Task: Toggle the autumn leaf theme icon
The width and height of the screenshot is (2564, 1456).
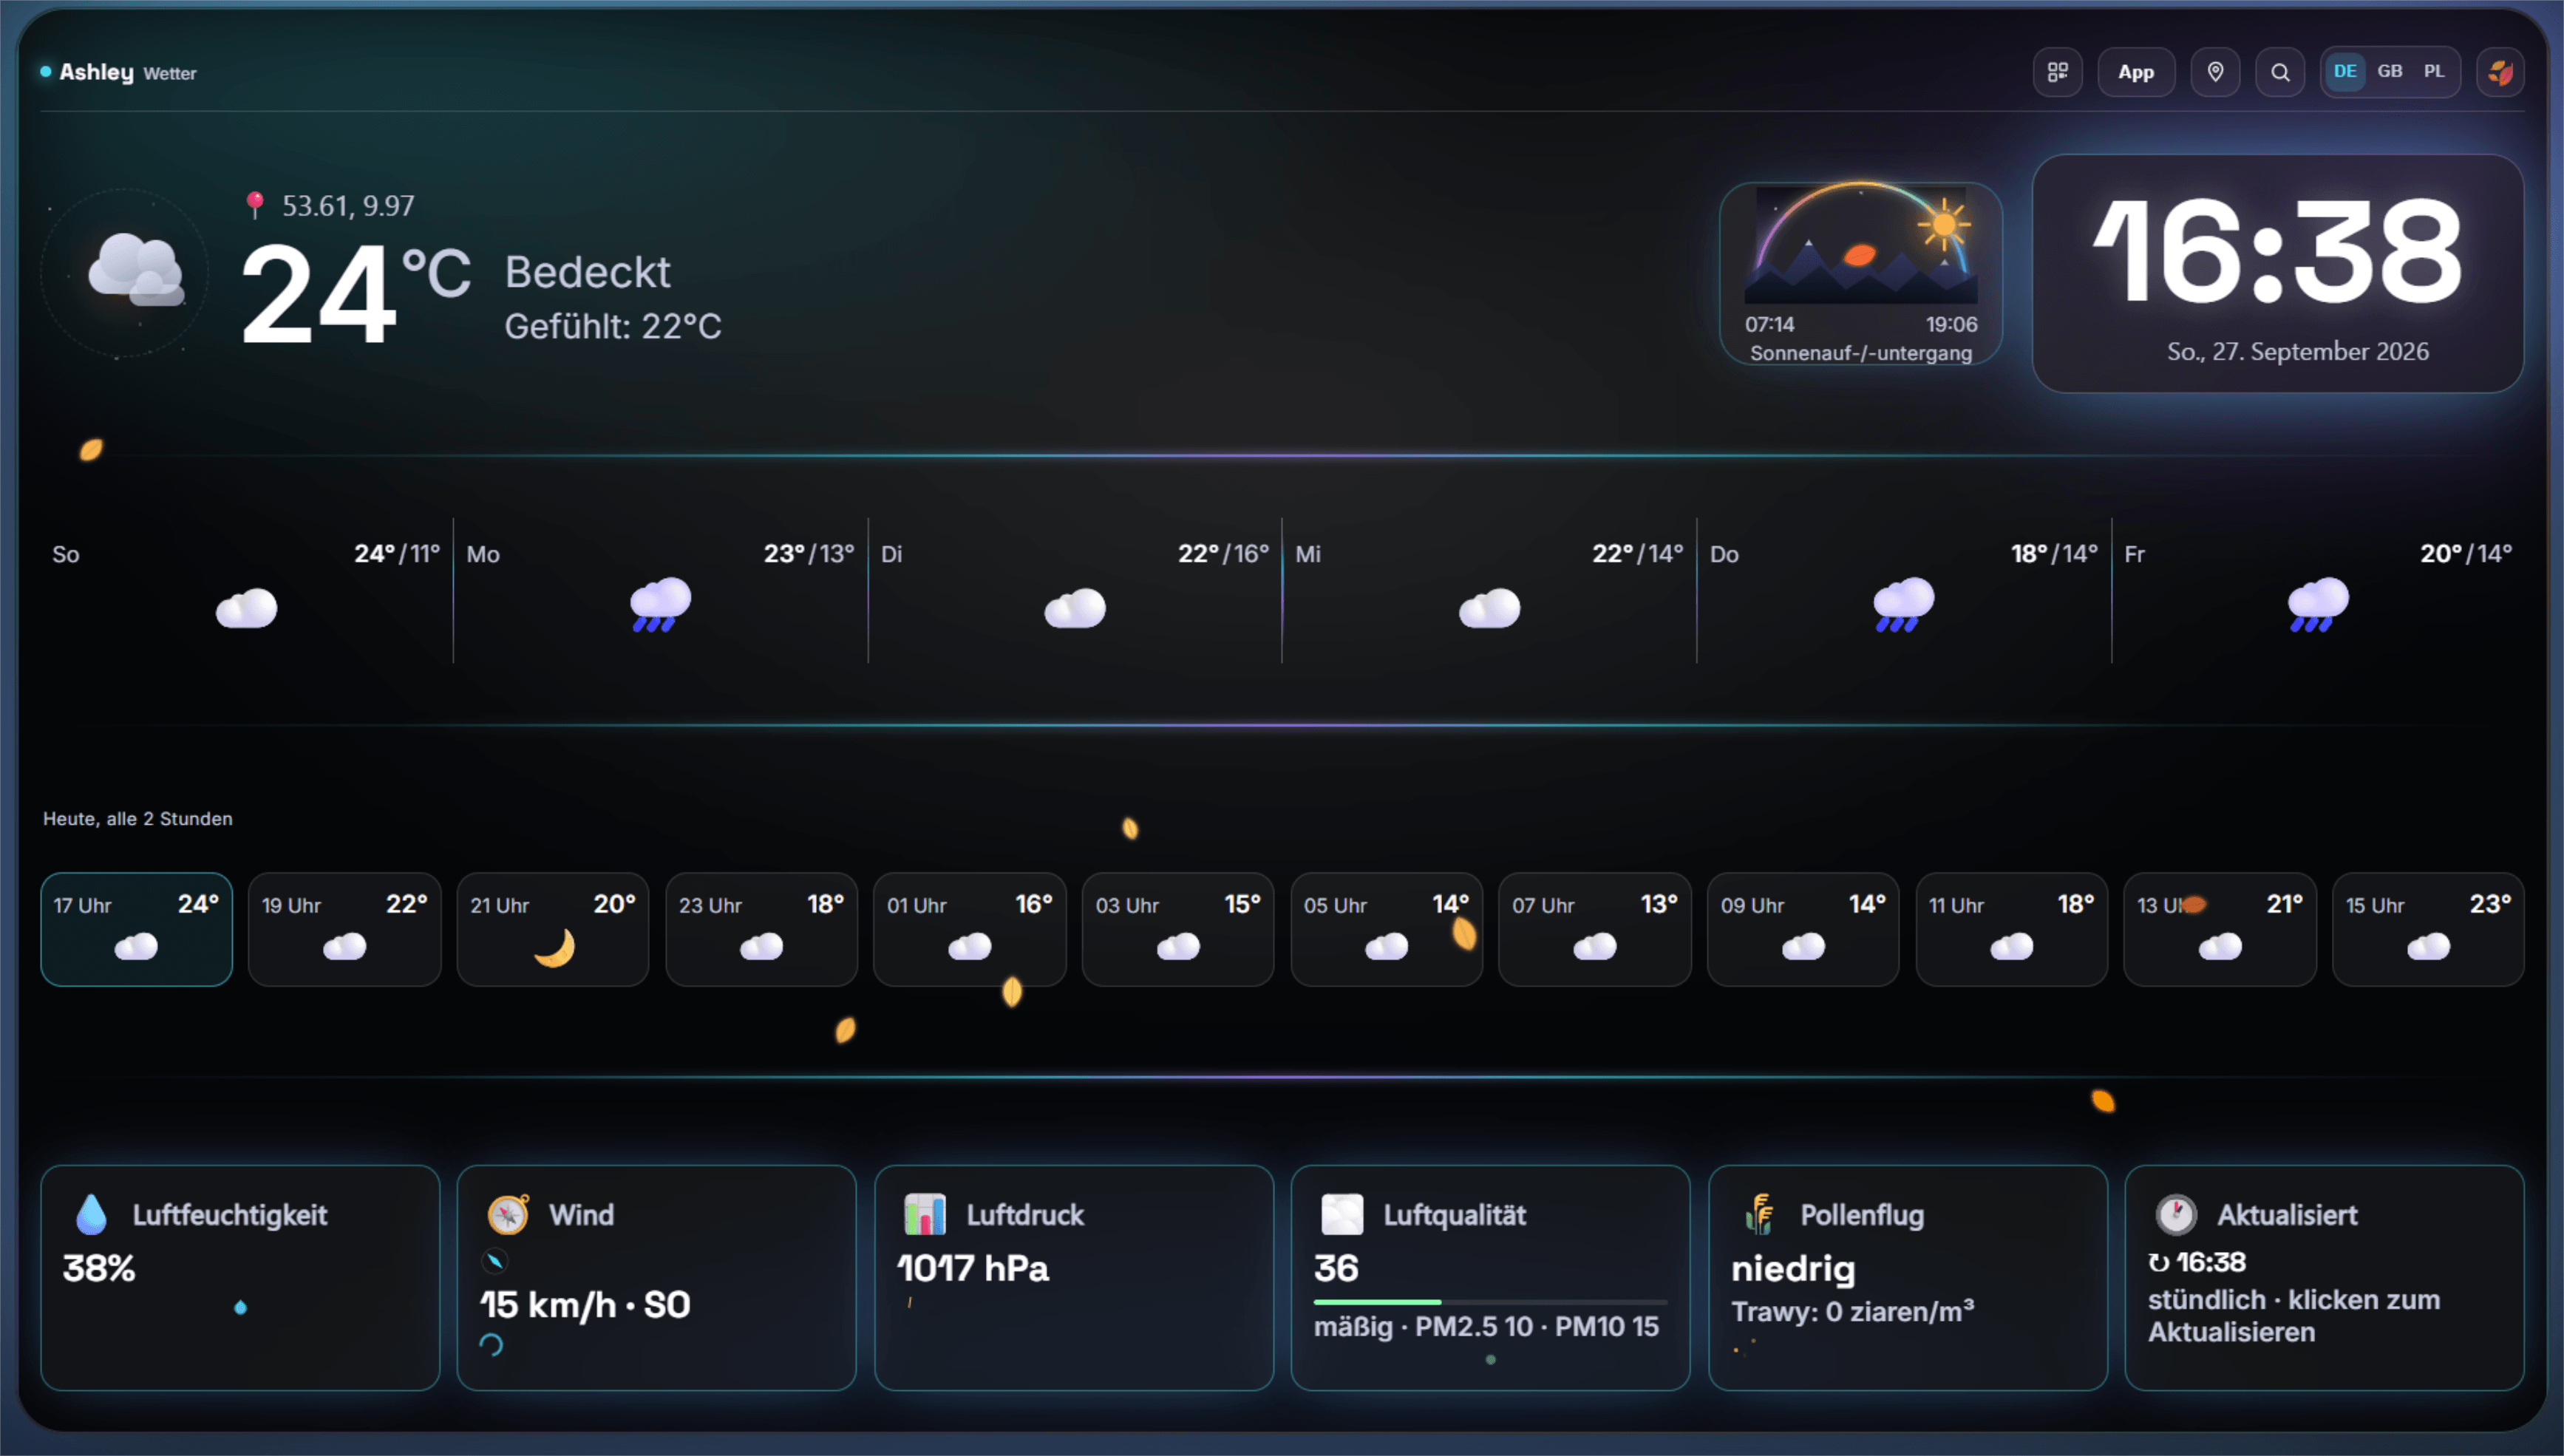Action: pyautogui.click(x=2500, y=72)
